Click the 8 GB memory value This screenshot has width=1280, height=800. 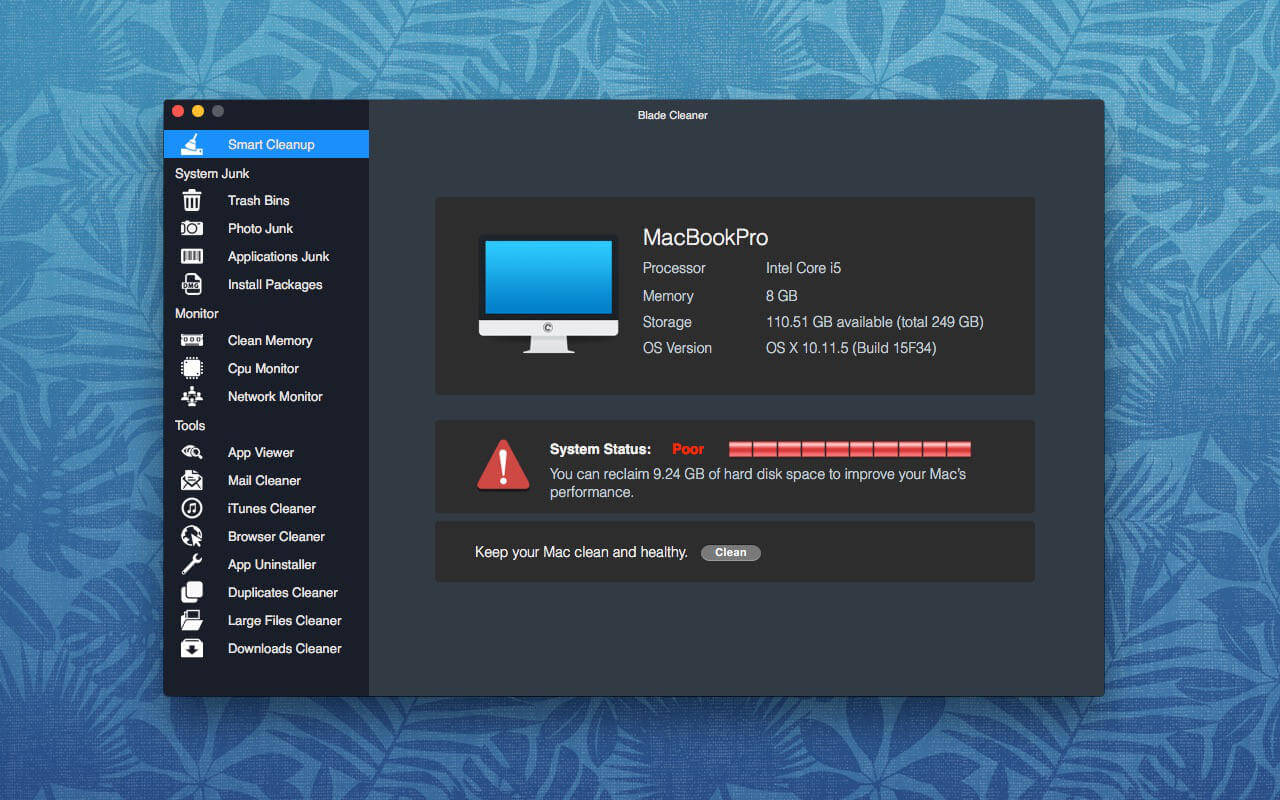782,296
